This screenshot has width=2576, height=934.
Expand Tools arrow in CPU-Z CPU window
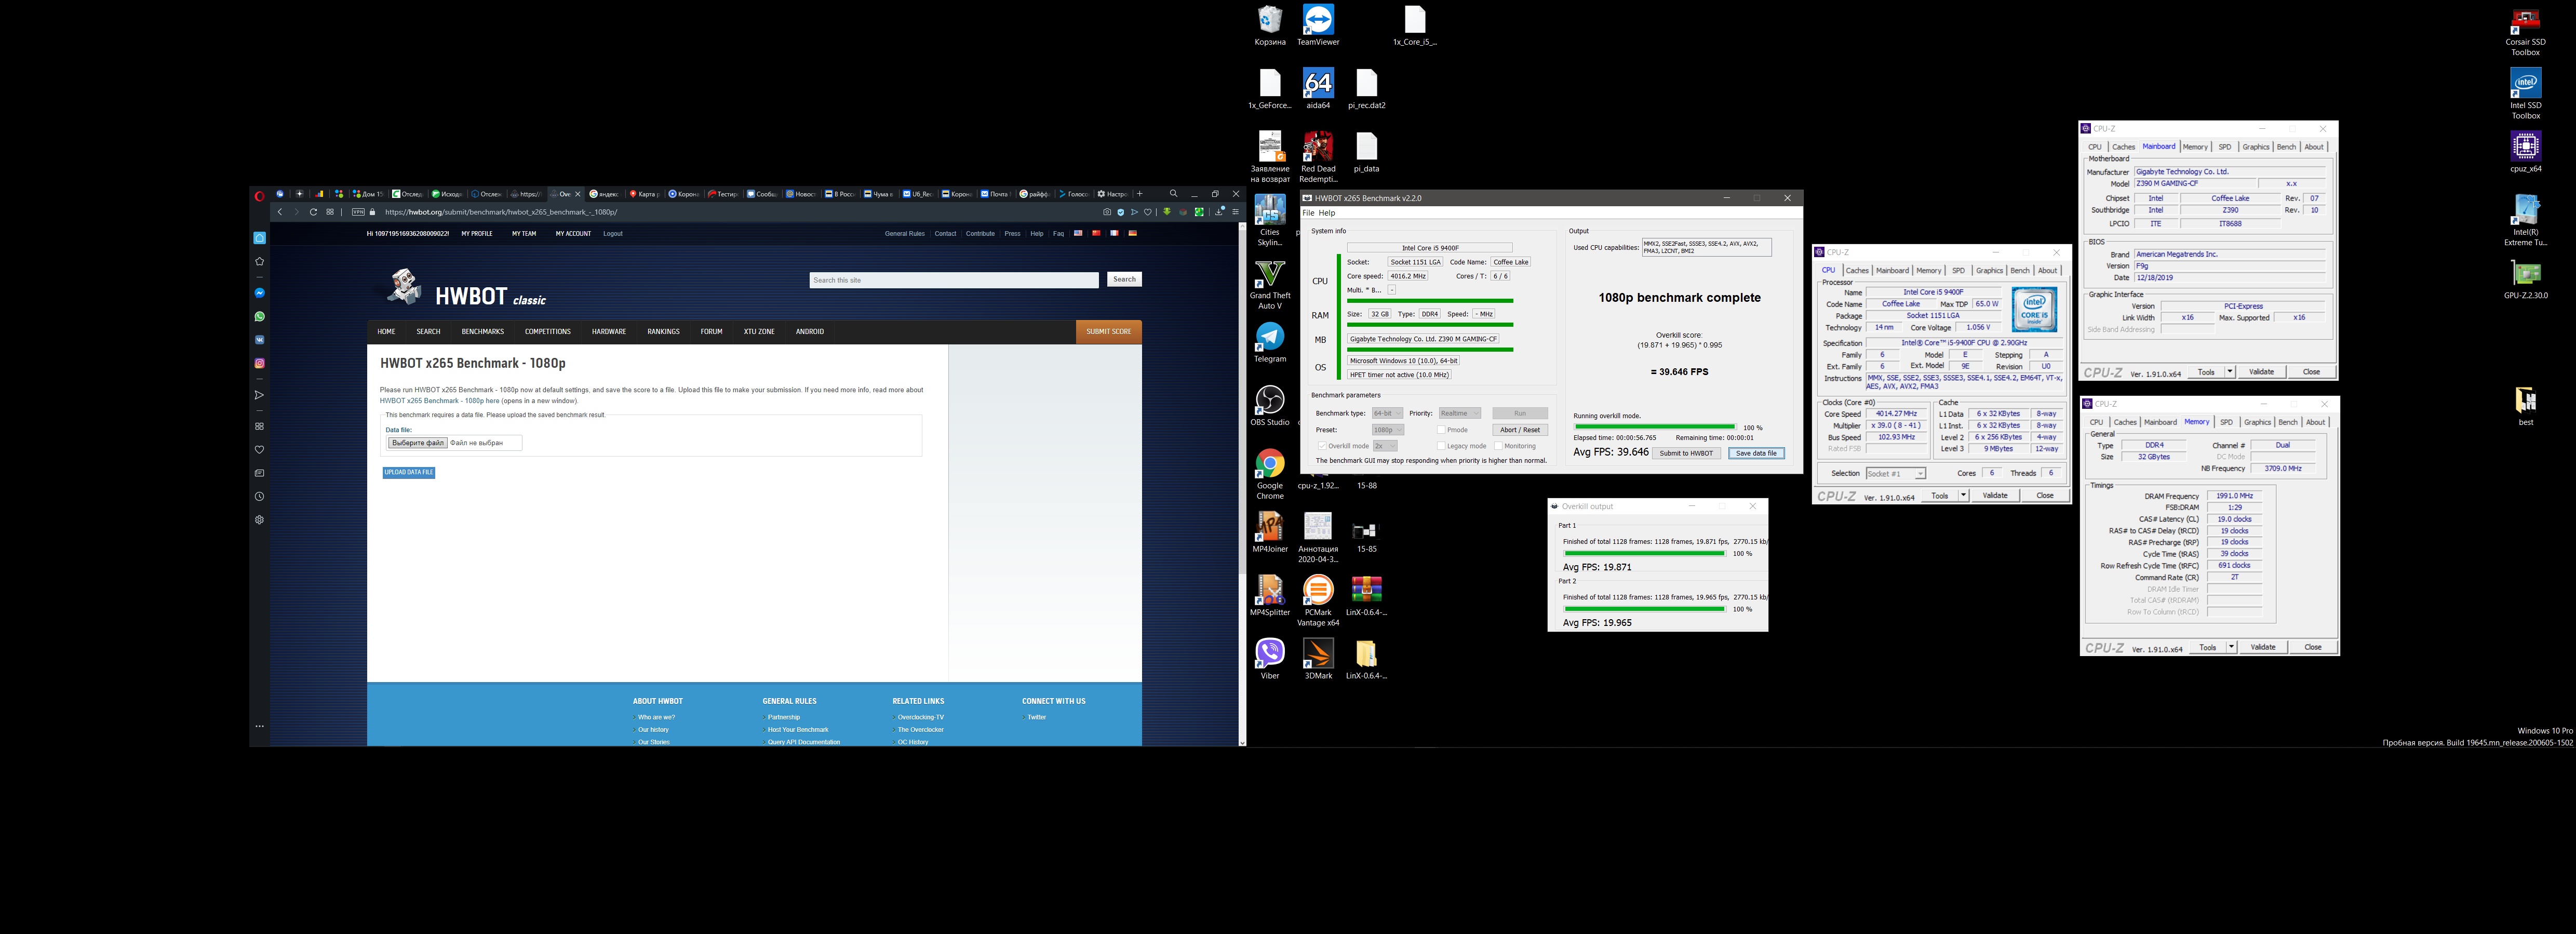(1963, 496)
